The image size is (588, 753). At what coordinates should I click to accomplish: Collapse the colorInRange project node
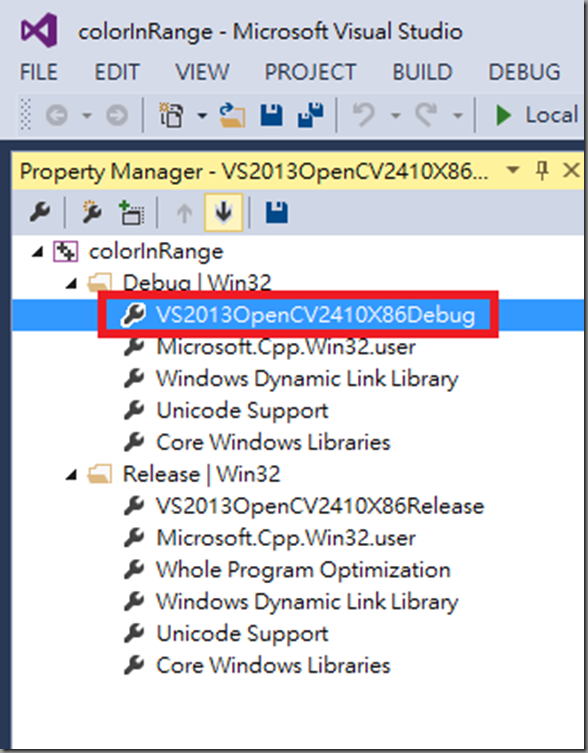37,252
